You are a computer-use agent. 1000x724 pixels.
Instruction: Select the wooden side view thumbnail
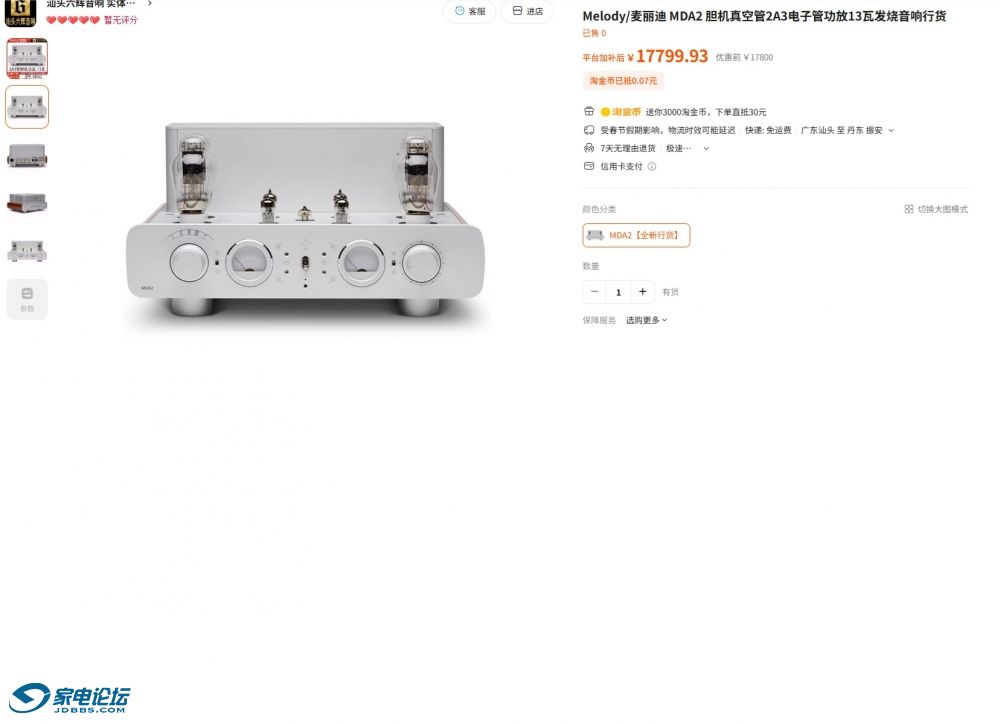(27, 203)
